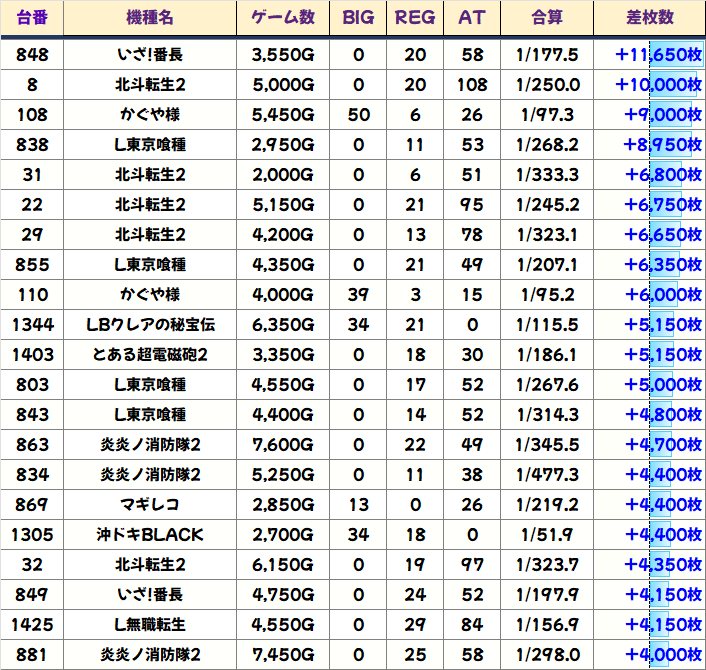This screenshot has height=670, width=706.
Task: Click the 台番 column header
Action: coord(32,18)
